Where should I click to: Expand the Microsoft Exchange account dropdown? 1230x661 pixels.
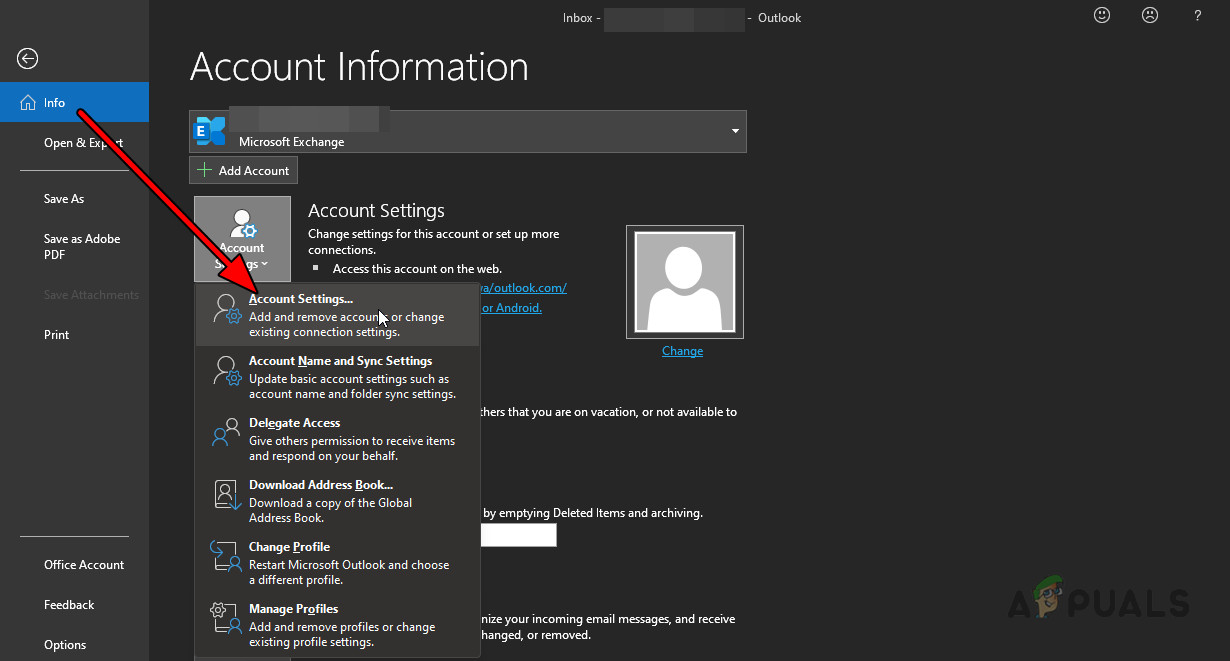[734, 131]
